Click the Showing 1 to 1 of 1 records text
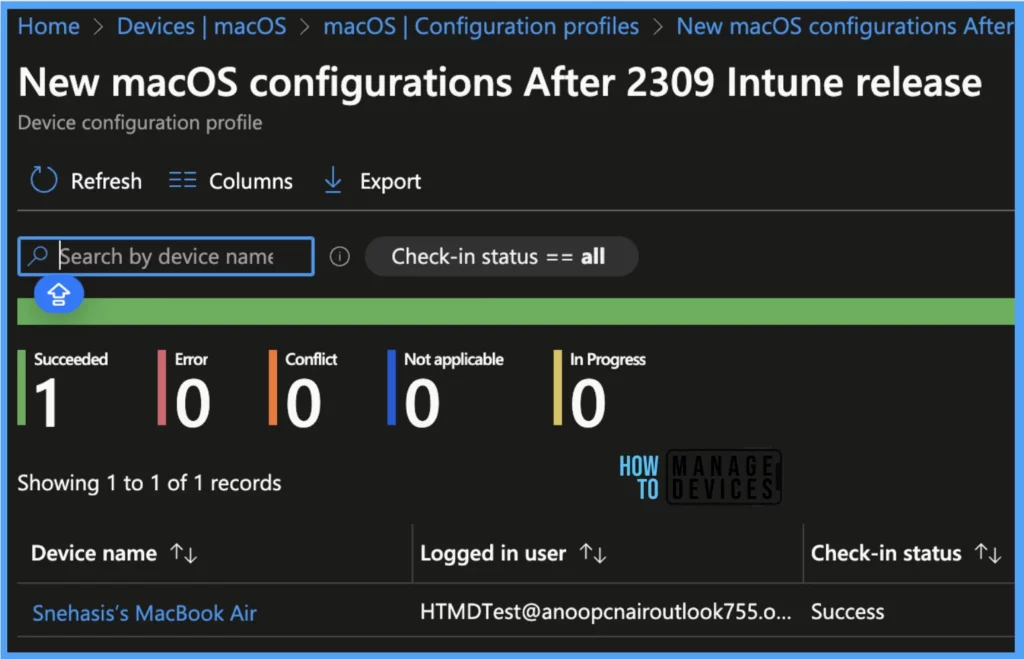The image size is (1024, 659). (150, 483)
